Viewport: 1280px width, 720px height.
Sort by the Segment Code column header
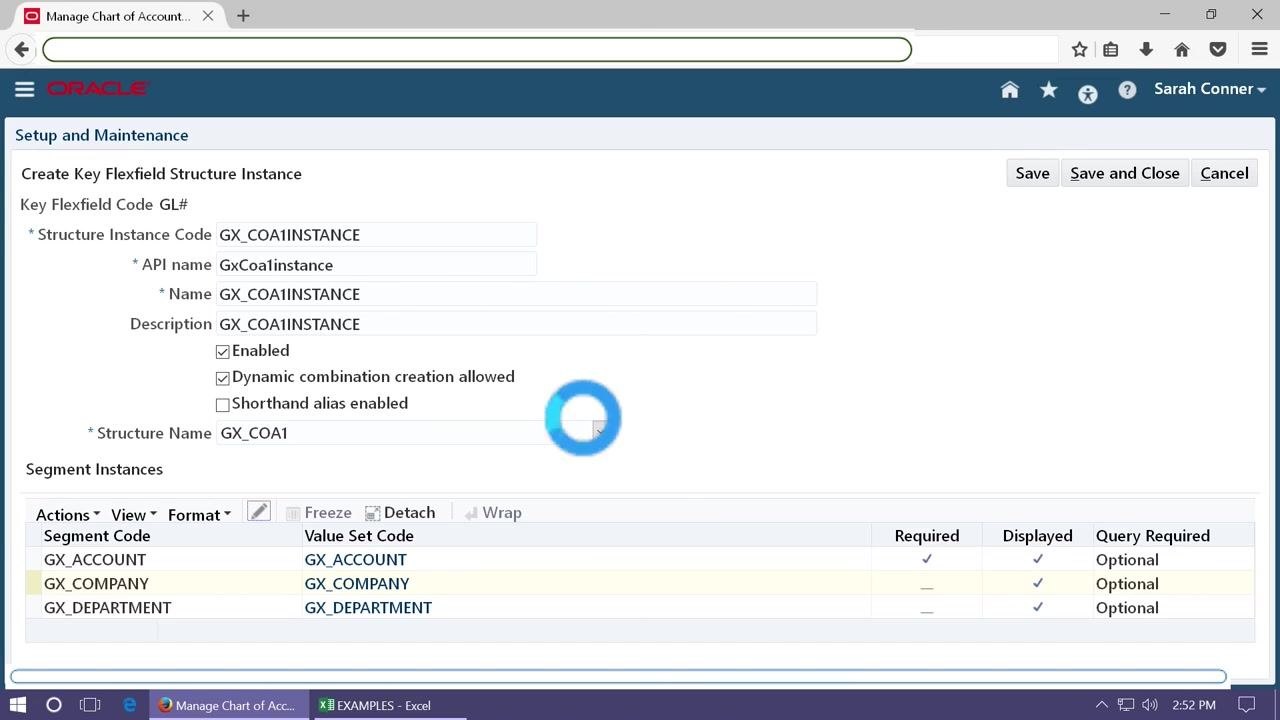coord(97,536)
